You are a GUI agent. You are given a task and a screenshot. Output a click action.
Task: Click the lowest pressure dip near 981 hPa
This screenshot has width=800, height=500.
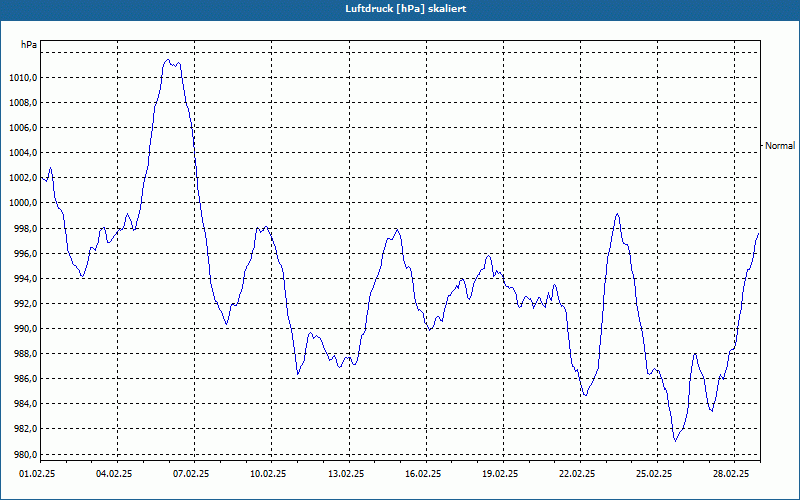(676, 441)
